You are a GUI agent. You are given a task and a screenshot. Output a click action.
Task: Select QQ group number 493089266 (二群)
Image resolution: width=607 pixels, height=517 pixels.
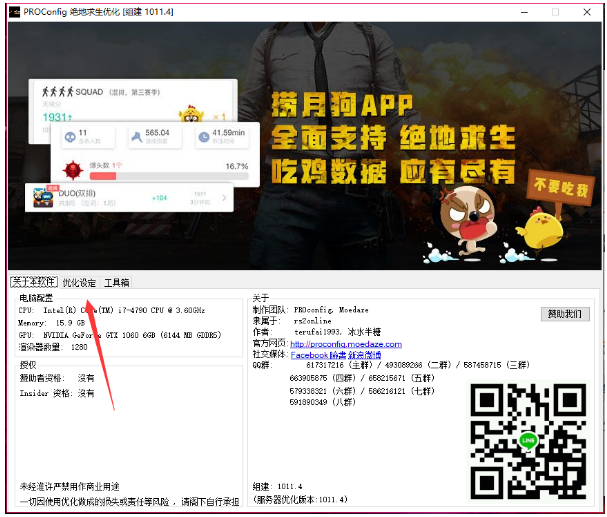pyautogui.click(x=418, y=365)
